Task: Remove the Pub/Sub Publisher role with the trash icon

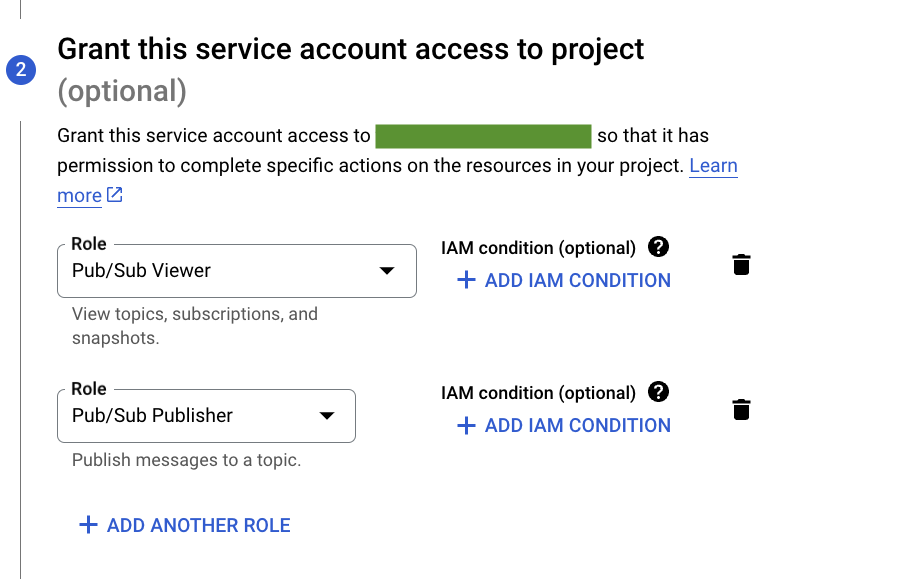Action: point(741,410)
